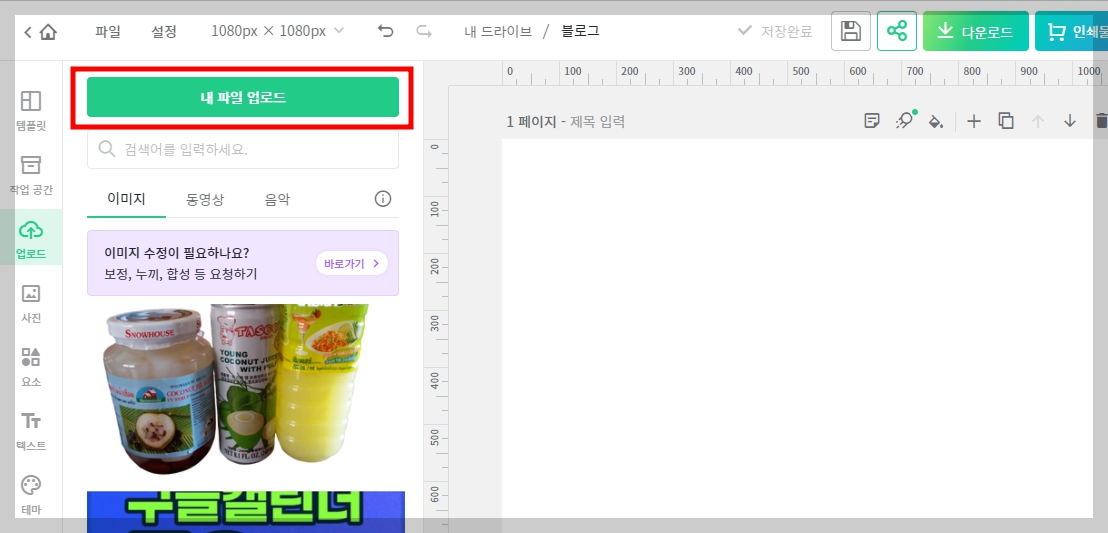Viewport: 1108px width, 533px height.
Task: Edit the 제목 입력 page title
Action: point(597,122)
